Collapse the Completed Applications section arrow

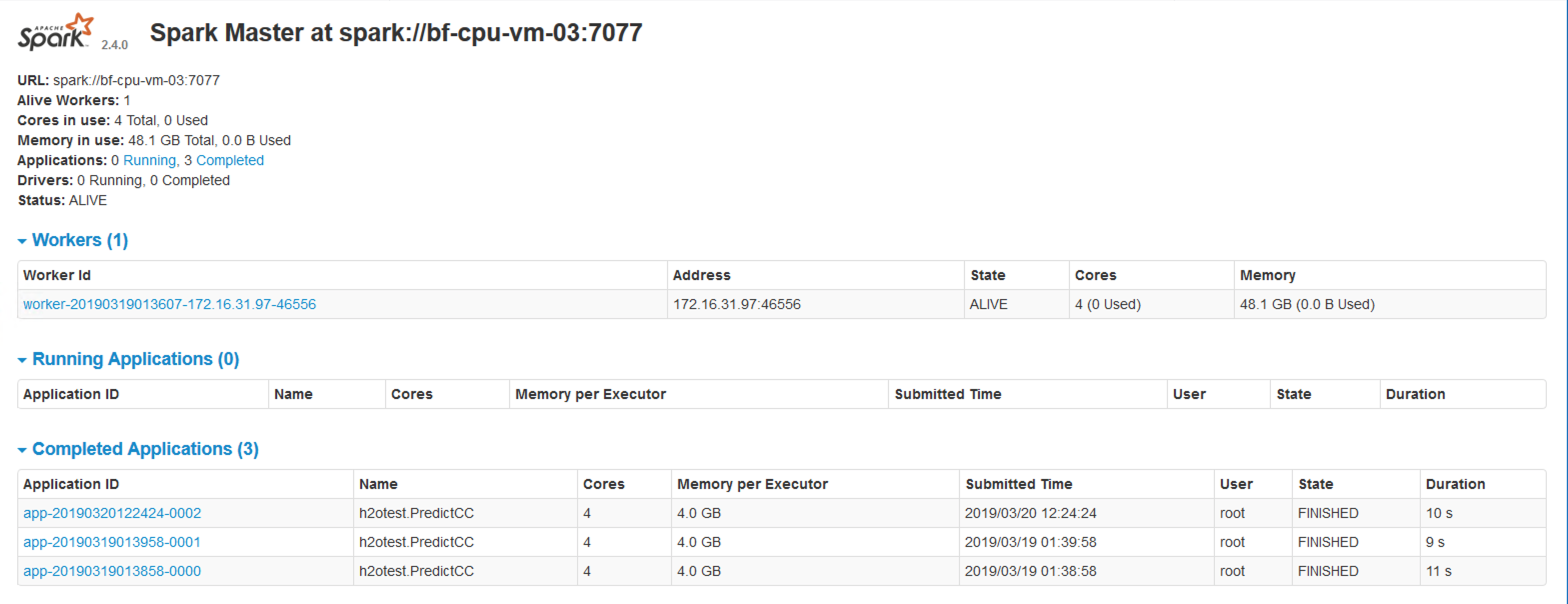22,450
